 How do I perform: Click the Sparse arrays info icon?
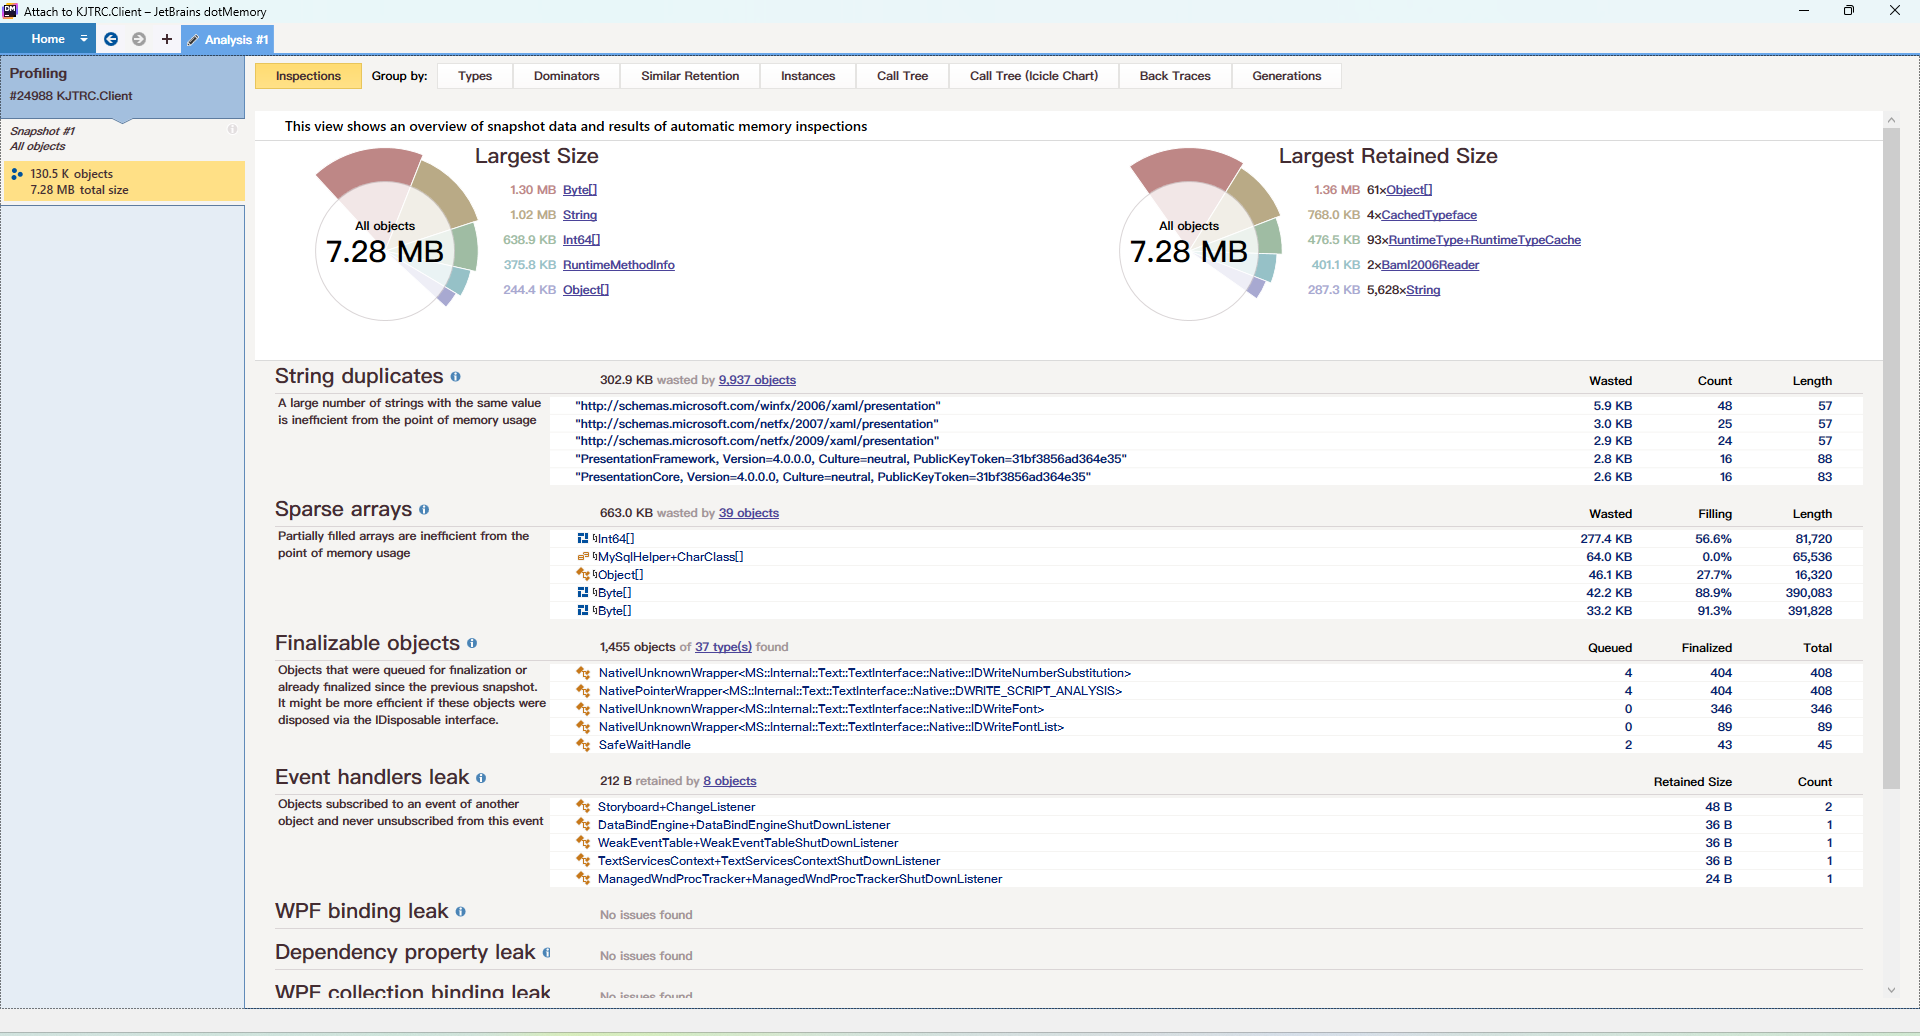(424, 510)
